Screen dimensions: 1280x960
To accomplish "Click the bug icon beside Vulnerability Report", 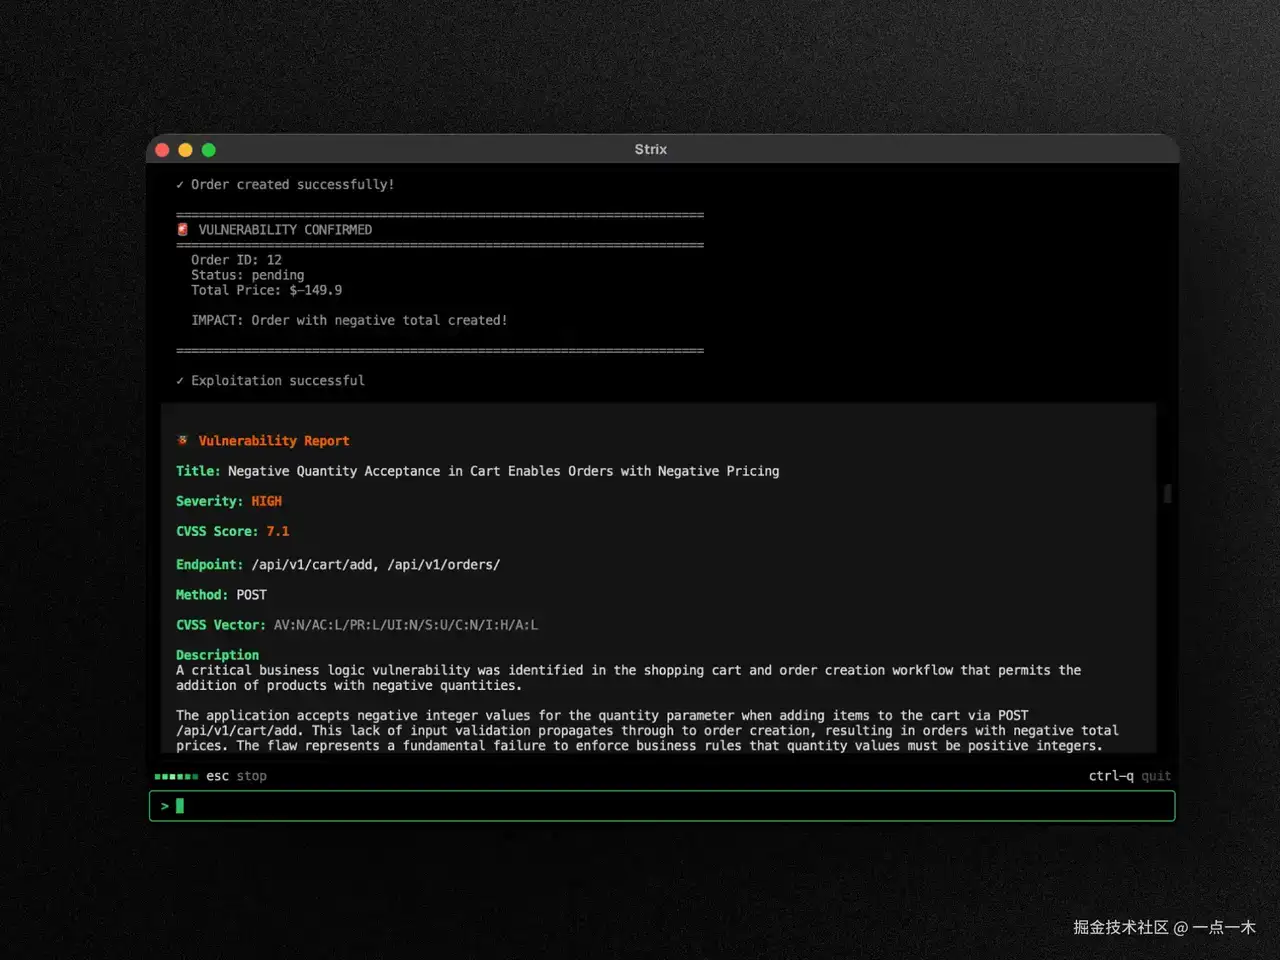I will (x=183, y=440).
